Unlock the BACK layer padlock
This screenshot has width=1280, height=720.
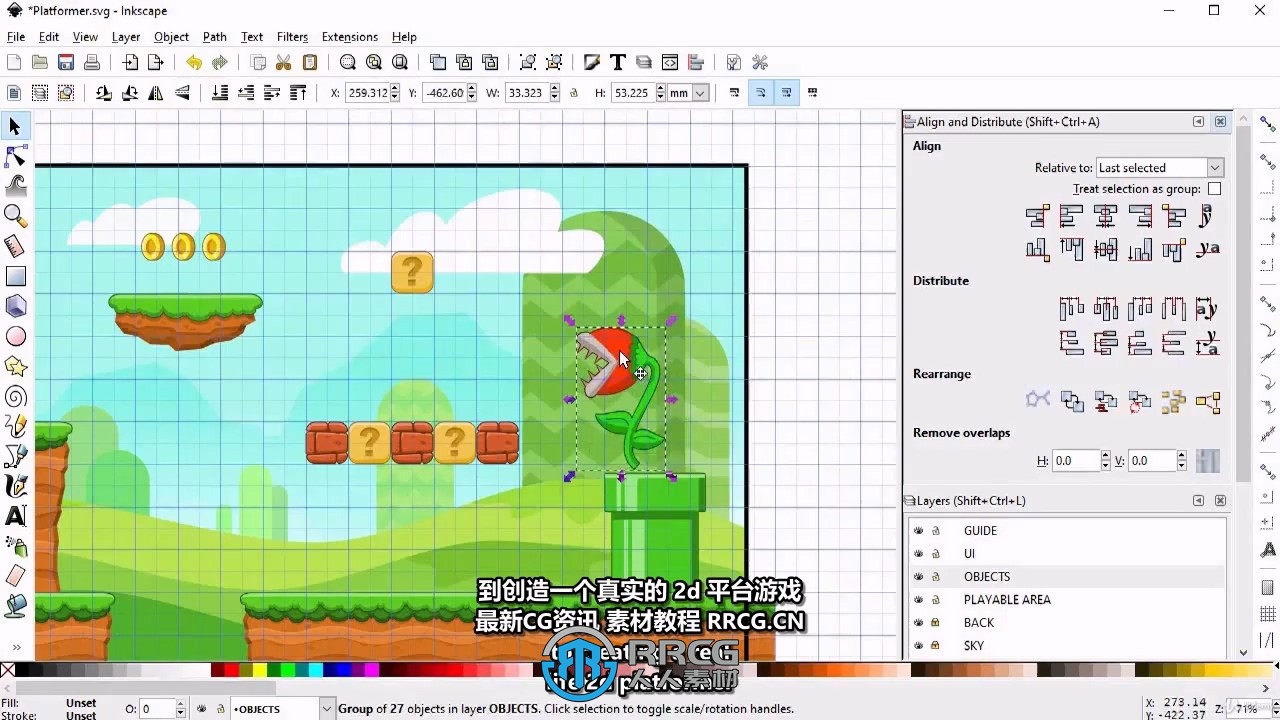936,623
